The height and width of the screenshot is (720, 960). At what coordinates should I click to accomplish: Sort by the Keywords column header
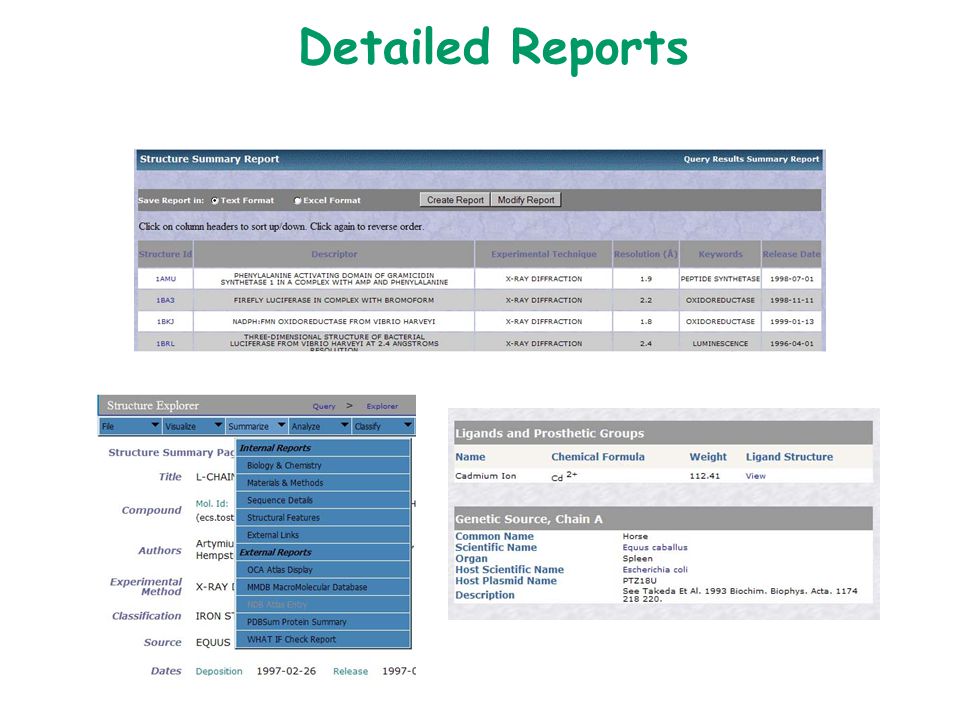tap(720, 254)
